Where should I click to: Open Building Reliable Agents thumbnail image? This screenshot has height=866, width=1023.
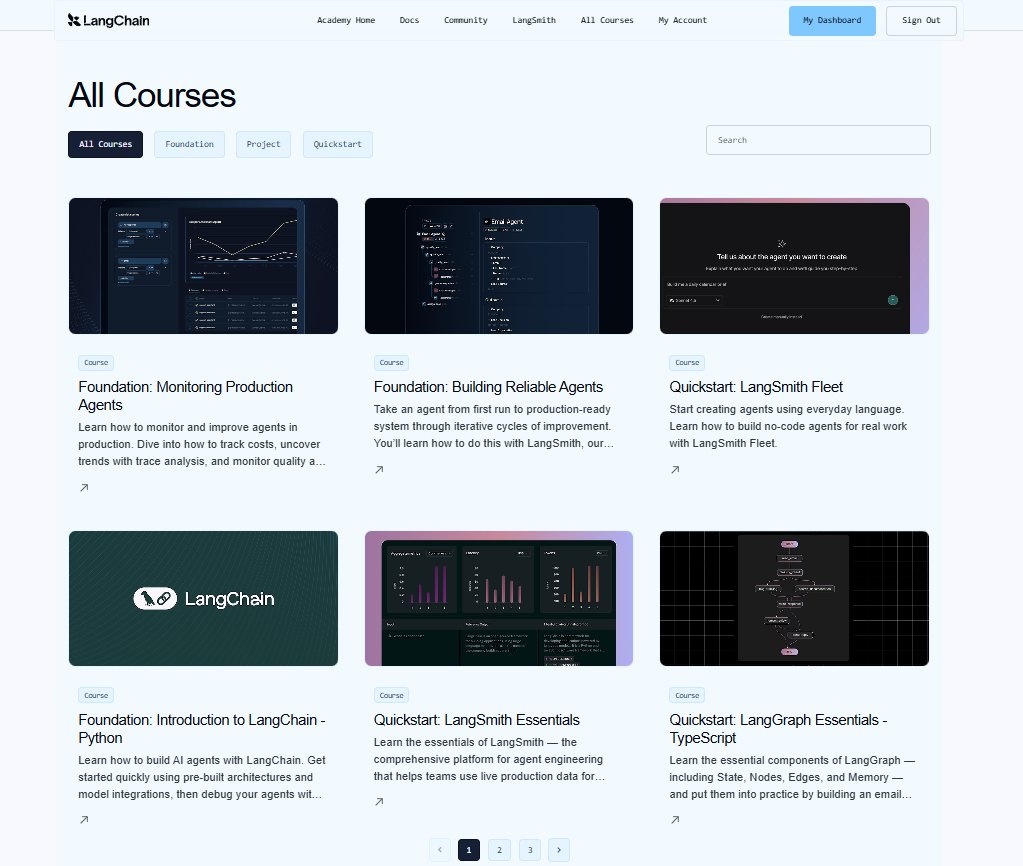pos(499,266)
